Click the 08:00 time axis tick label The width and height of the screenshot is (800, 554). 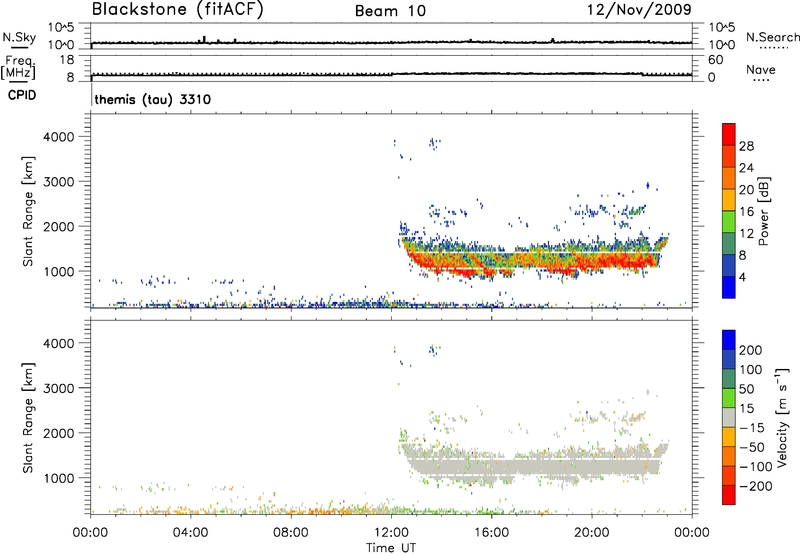(x=291, y=533)
